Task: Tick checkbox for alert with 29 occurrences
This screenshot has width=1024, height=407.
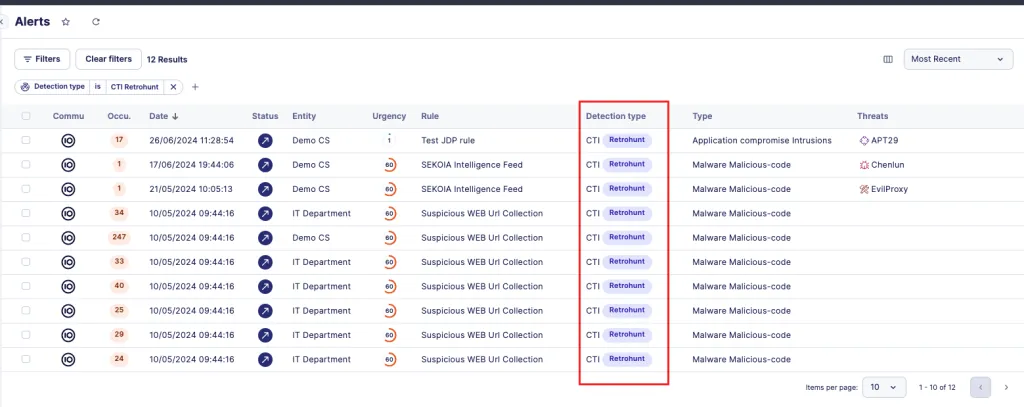Action: tap(25, 334)
